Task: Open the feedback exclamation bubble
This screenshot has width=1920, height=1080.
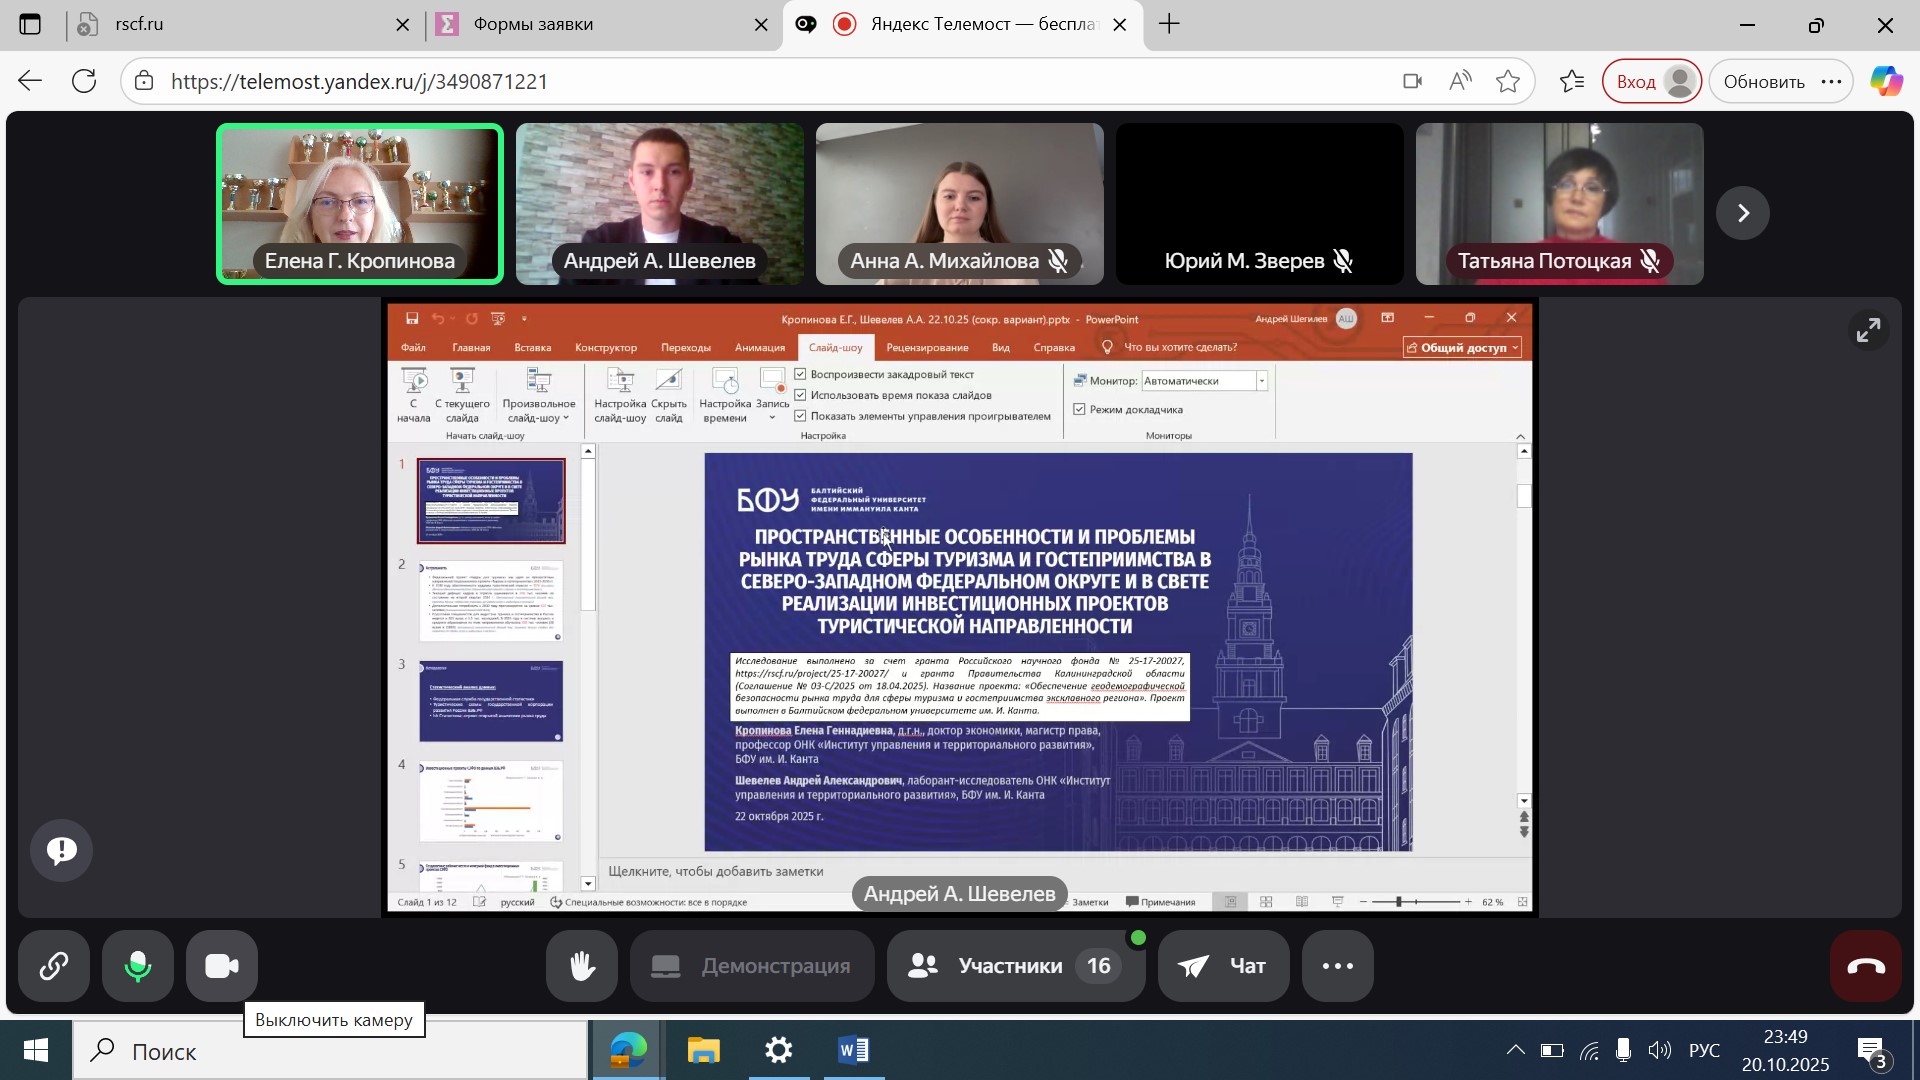Action: (62, 851)
